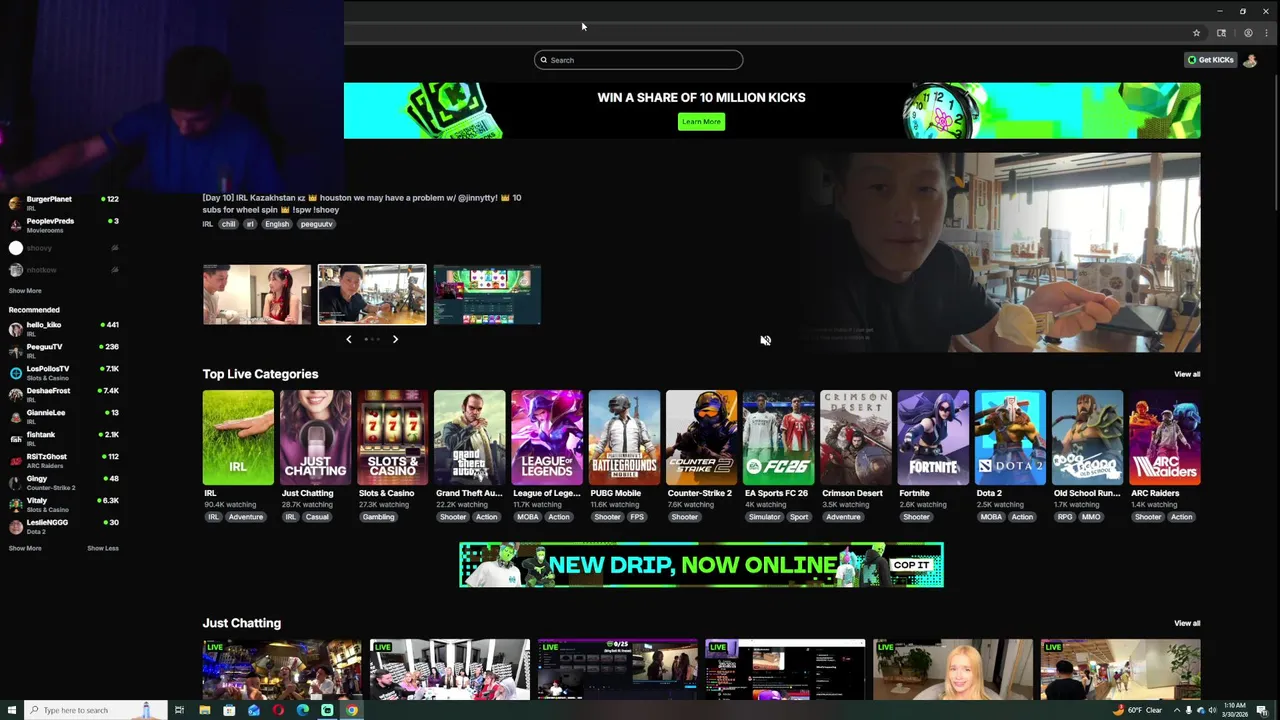Open Microsoft Edge from the taskbar
This screenshot has height=720, width=1280.
tap(302, 710)
